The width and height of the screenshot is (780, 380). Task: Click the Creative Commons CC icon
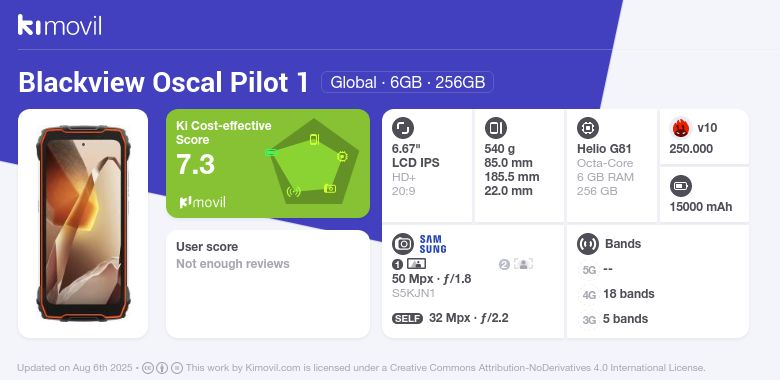pyautogui.click(x=148, y=368)
